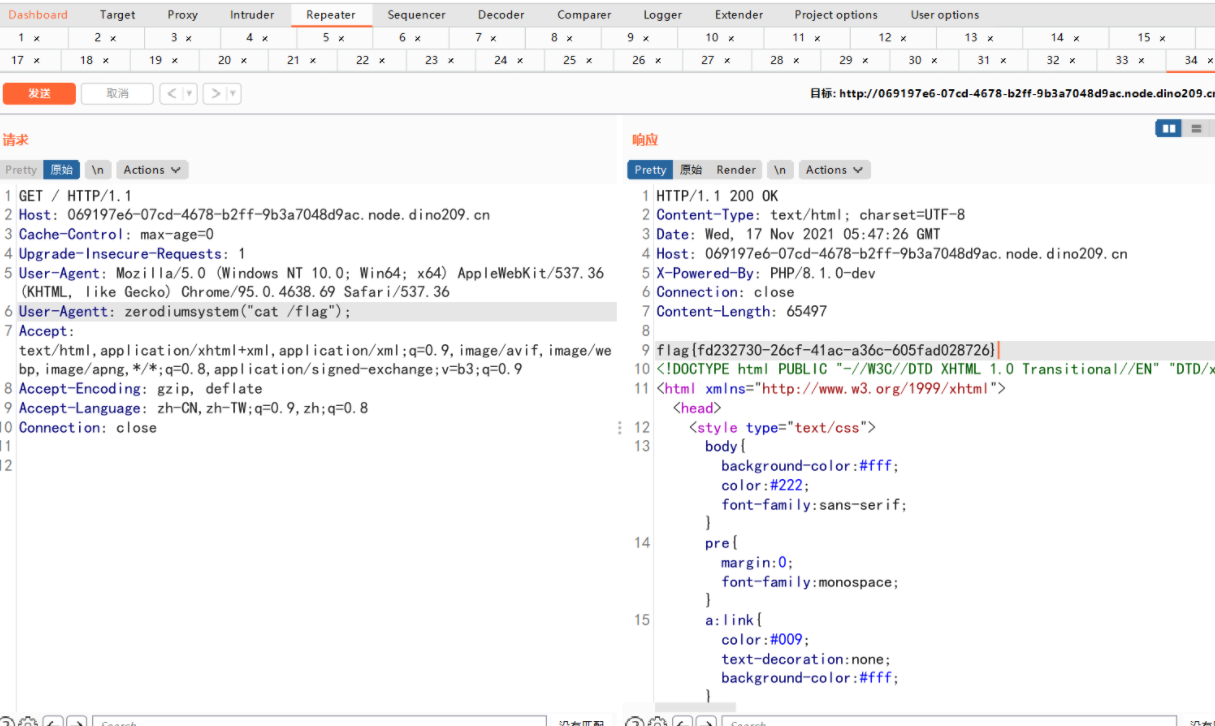The height and width of the screenshot is (726, 1215).
Task: Click the Accept-Encoding: gzip, deflate line
Action: (140, 389)
